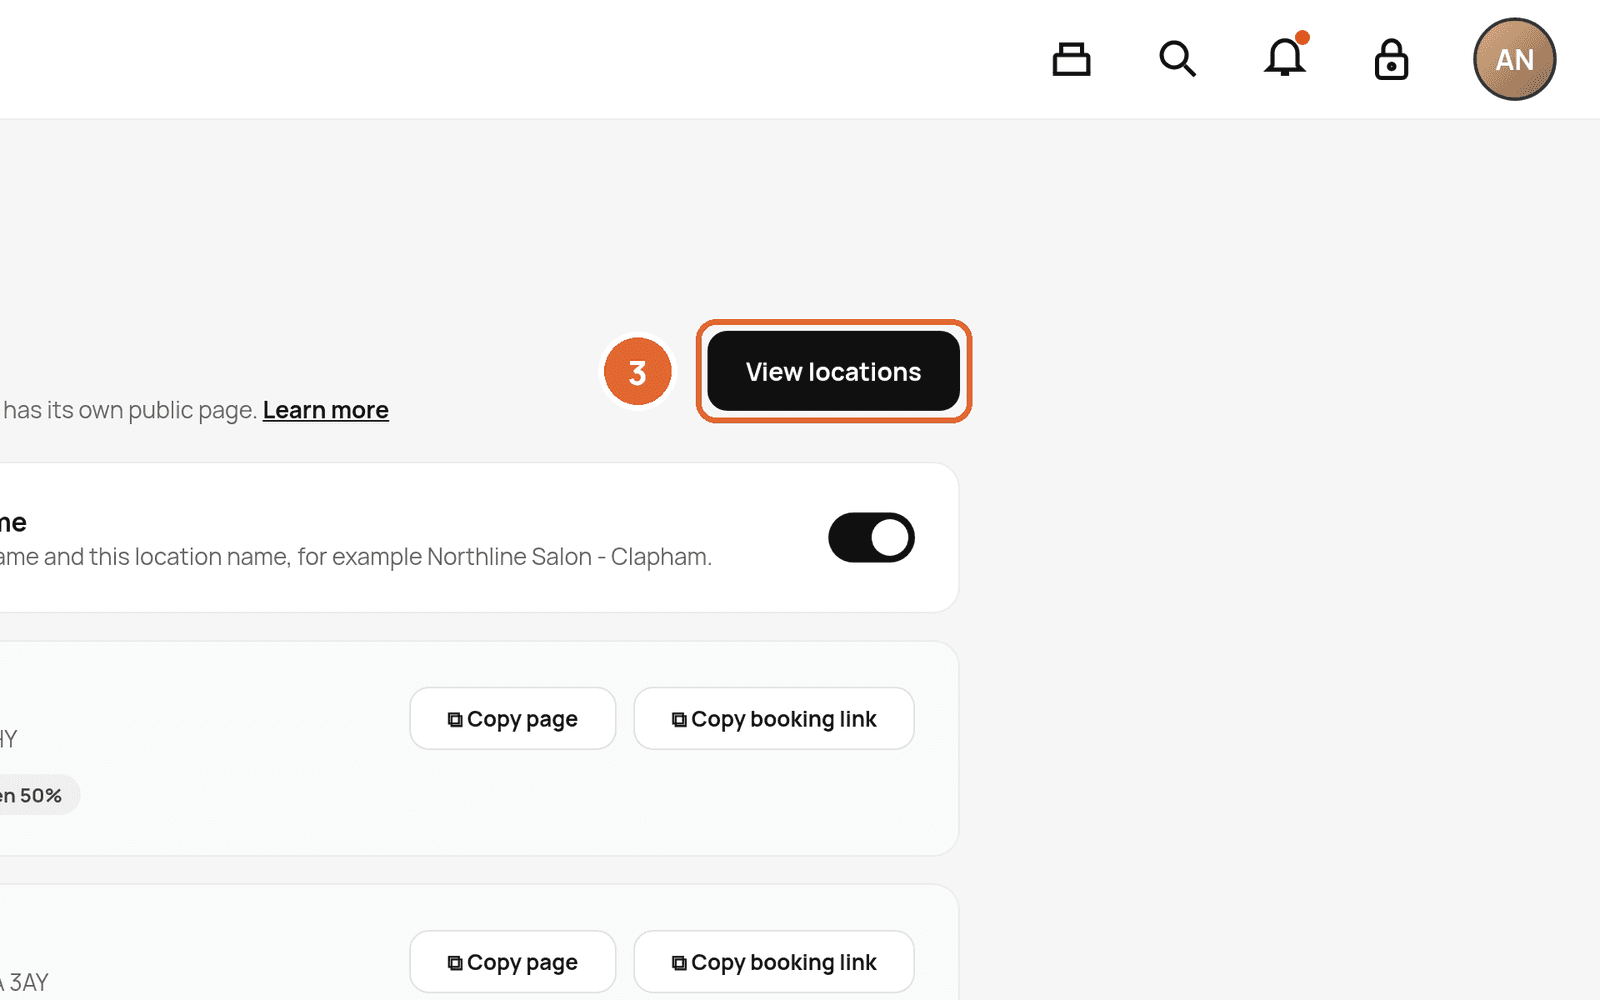The width and height of the screenshot is (1600, 1000).
Task: Open the printer icon in the header
Action: click(x=1071, y=59)
